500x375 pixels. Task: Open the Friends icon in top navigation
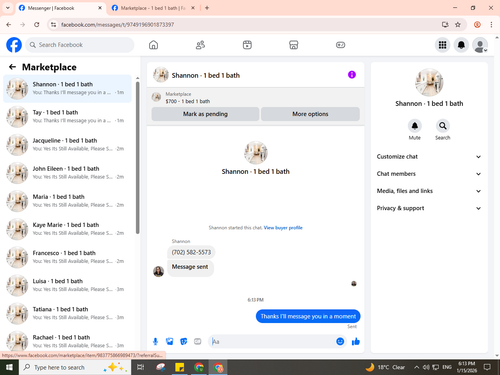(x=200, y=45)
